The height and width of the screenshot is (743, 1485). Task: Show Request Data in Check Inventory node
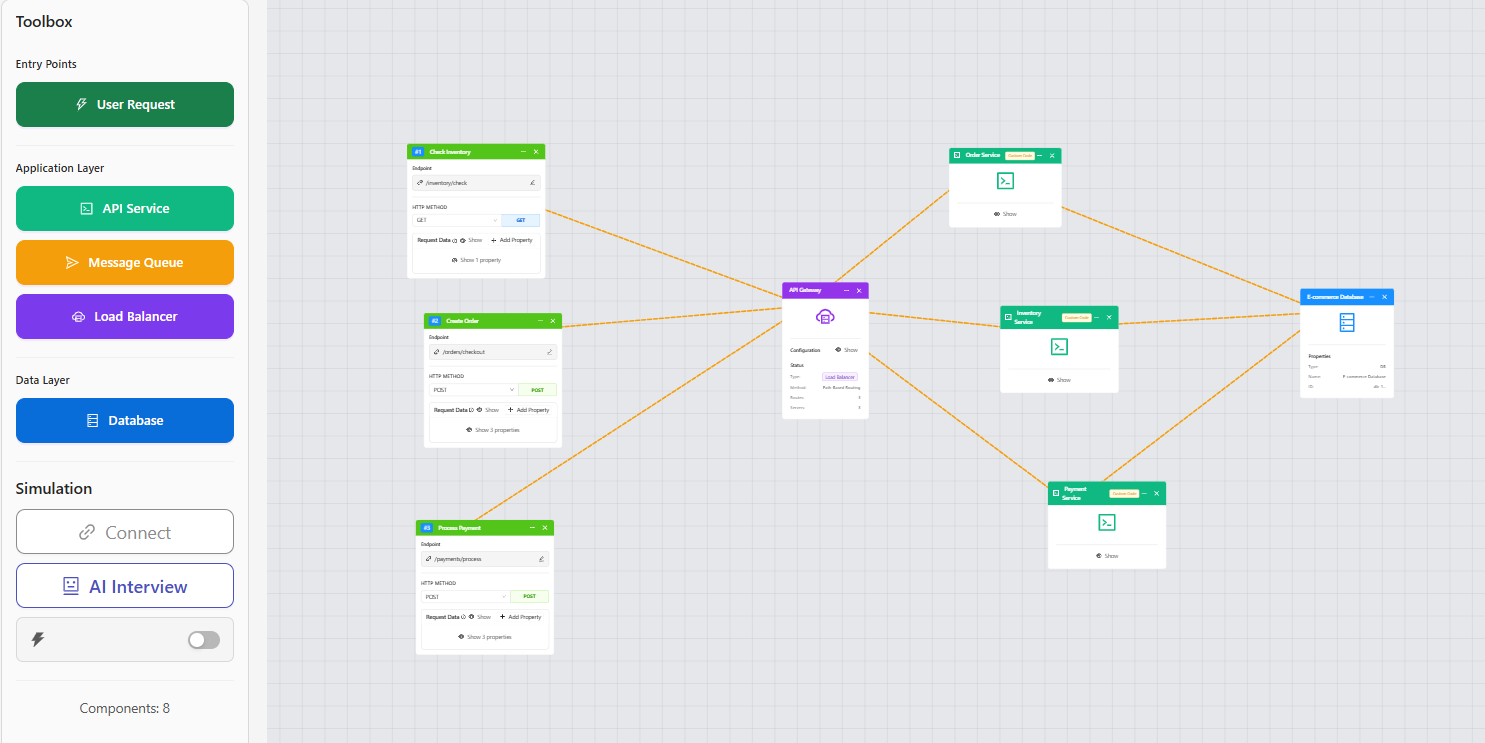pos(471,240)
